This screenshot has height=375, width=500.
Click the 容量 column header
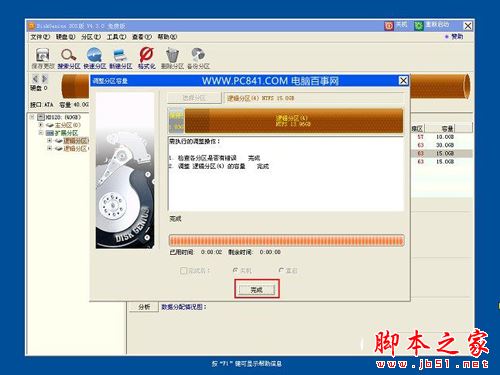[447, 128]
